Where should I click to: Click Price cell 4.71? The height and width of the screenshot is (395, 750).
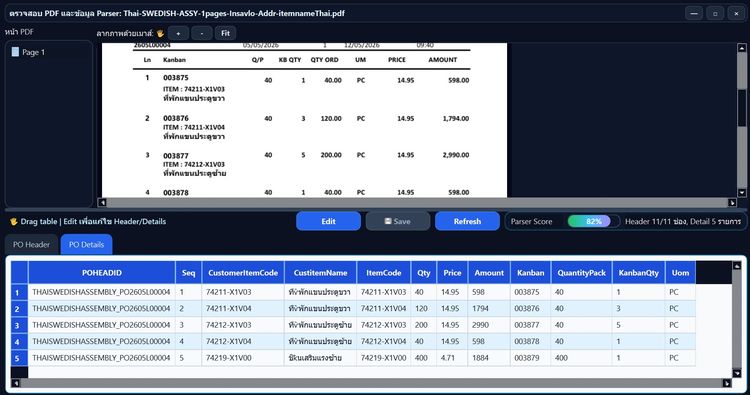click(452, 358)
